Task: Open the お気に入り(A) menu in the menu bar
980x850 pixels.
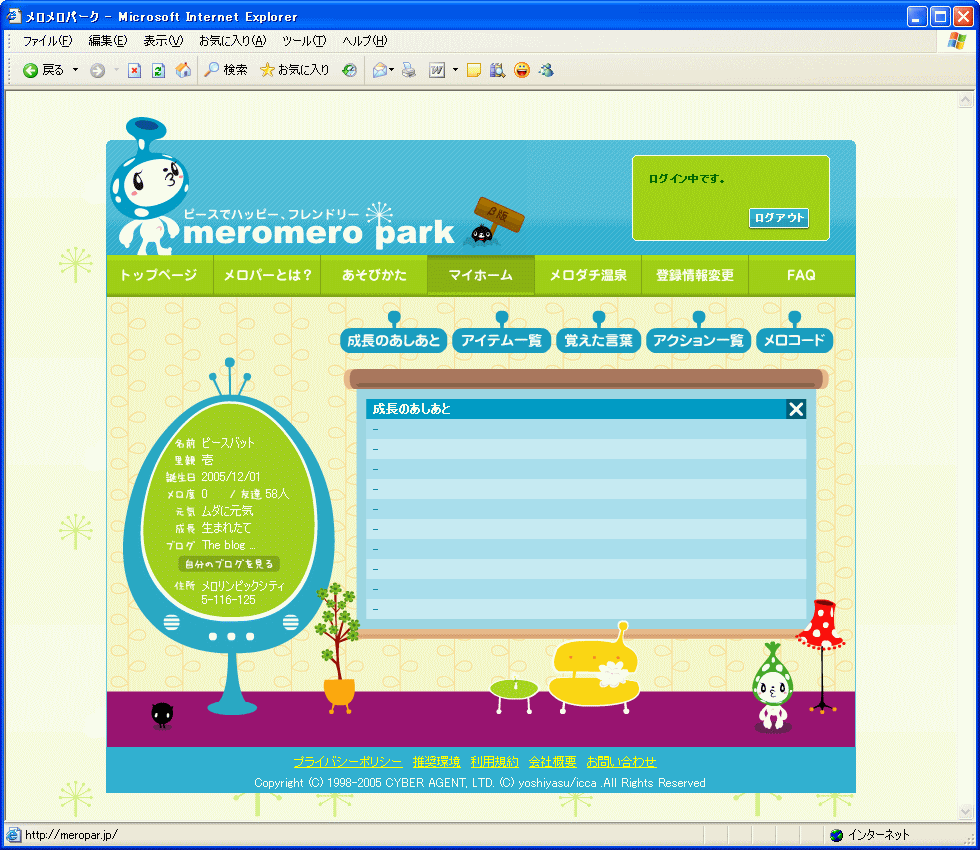Action: [x=232, y=41]
